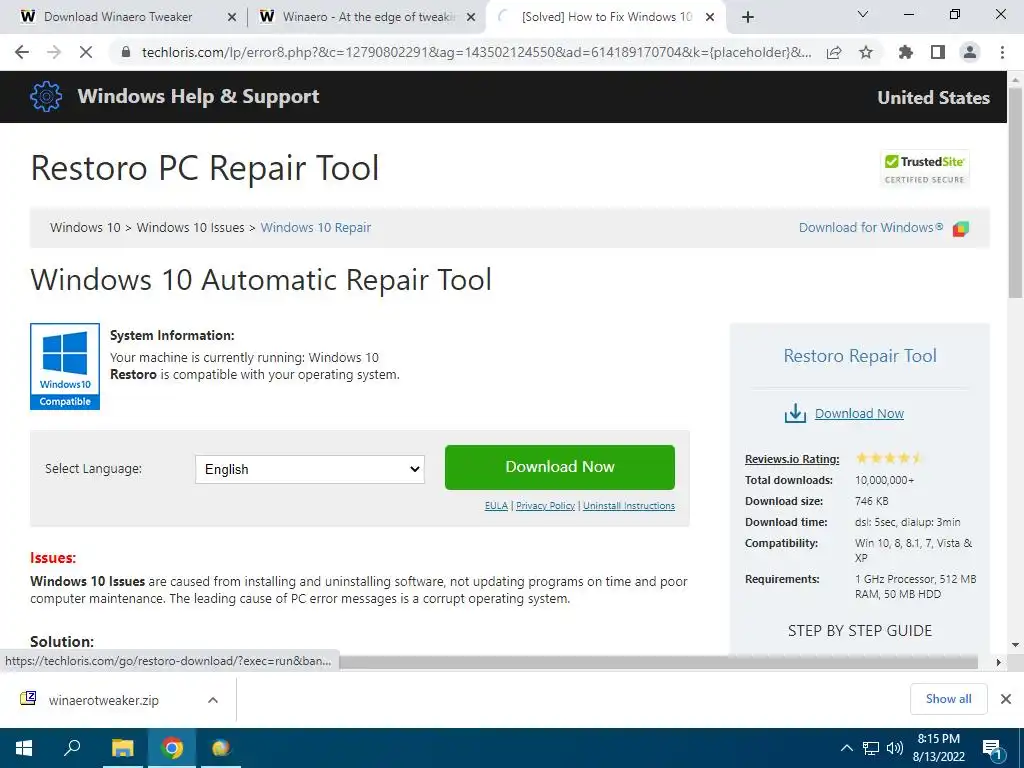Open the Extensions puzzle icon
Image resolution: width=1024 pixels, height=768 pixels.
click(906, 52)
